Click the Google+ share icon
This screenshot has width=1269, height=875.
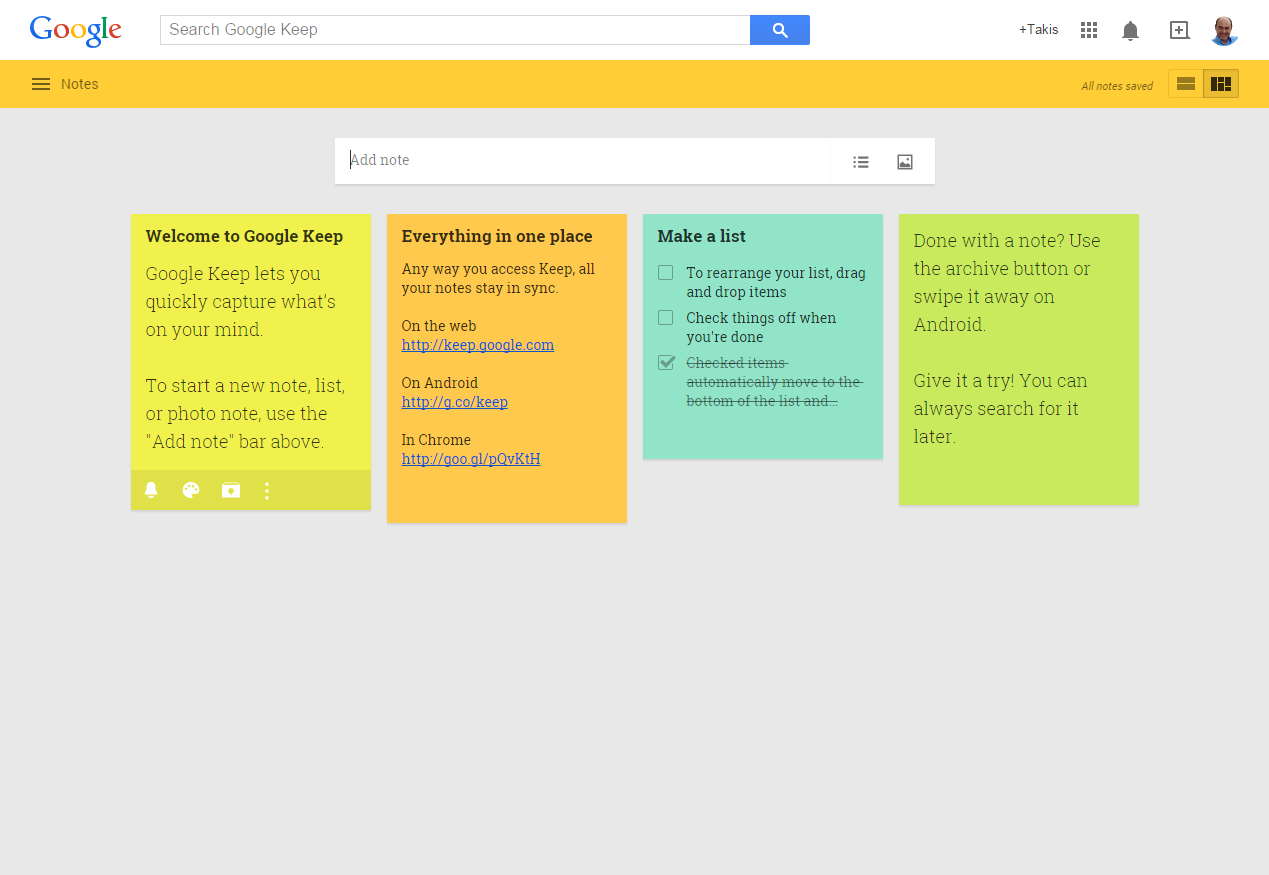(1179, 30)
